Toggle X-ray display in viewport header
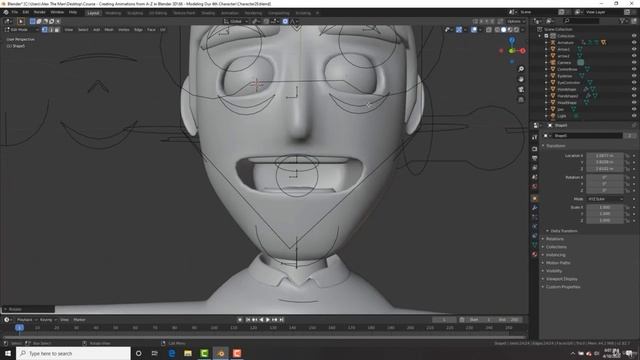 [x=489, y=29]
